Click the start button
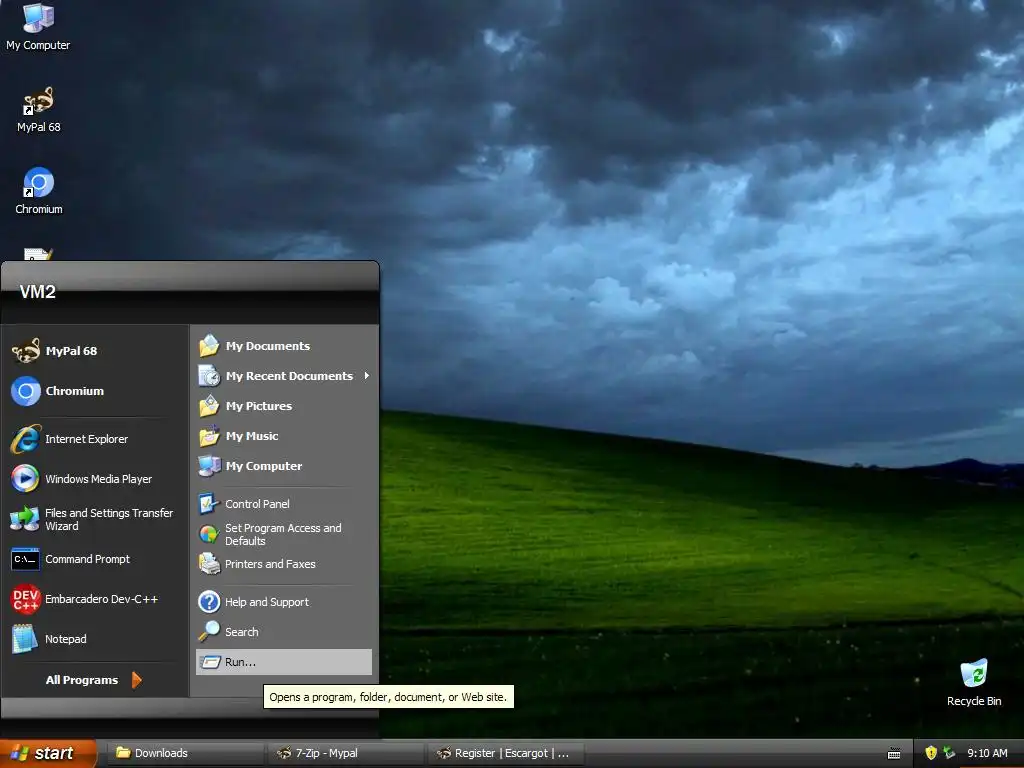This screenshot has width=1024, height=768. [48, 753]
